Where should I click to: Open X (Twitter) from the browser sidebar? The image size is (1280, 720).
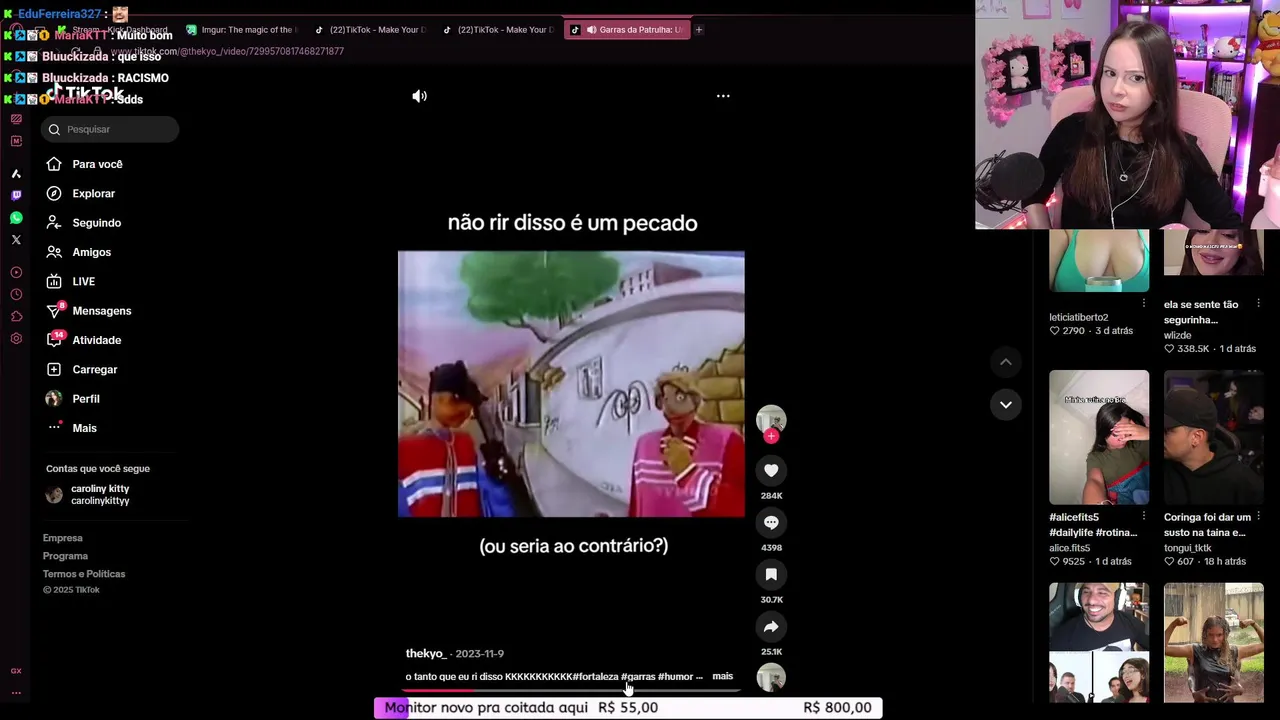16,240
